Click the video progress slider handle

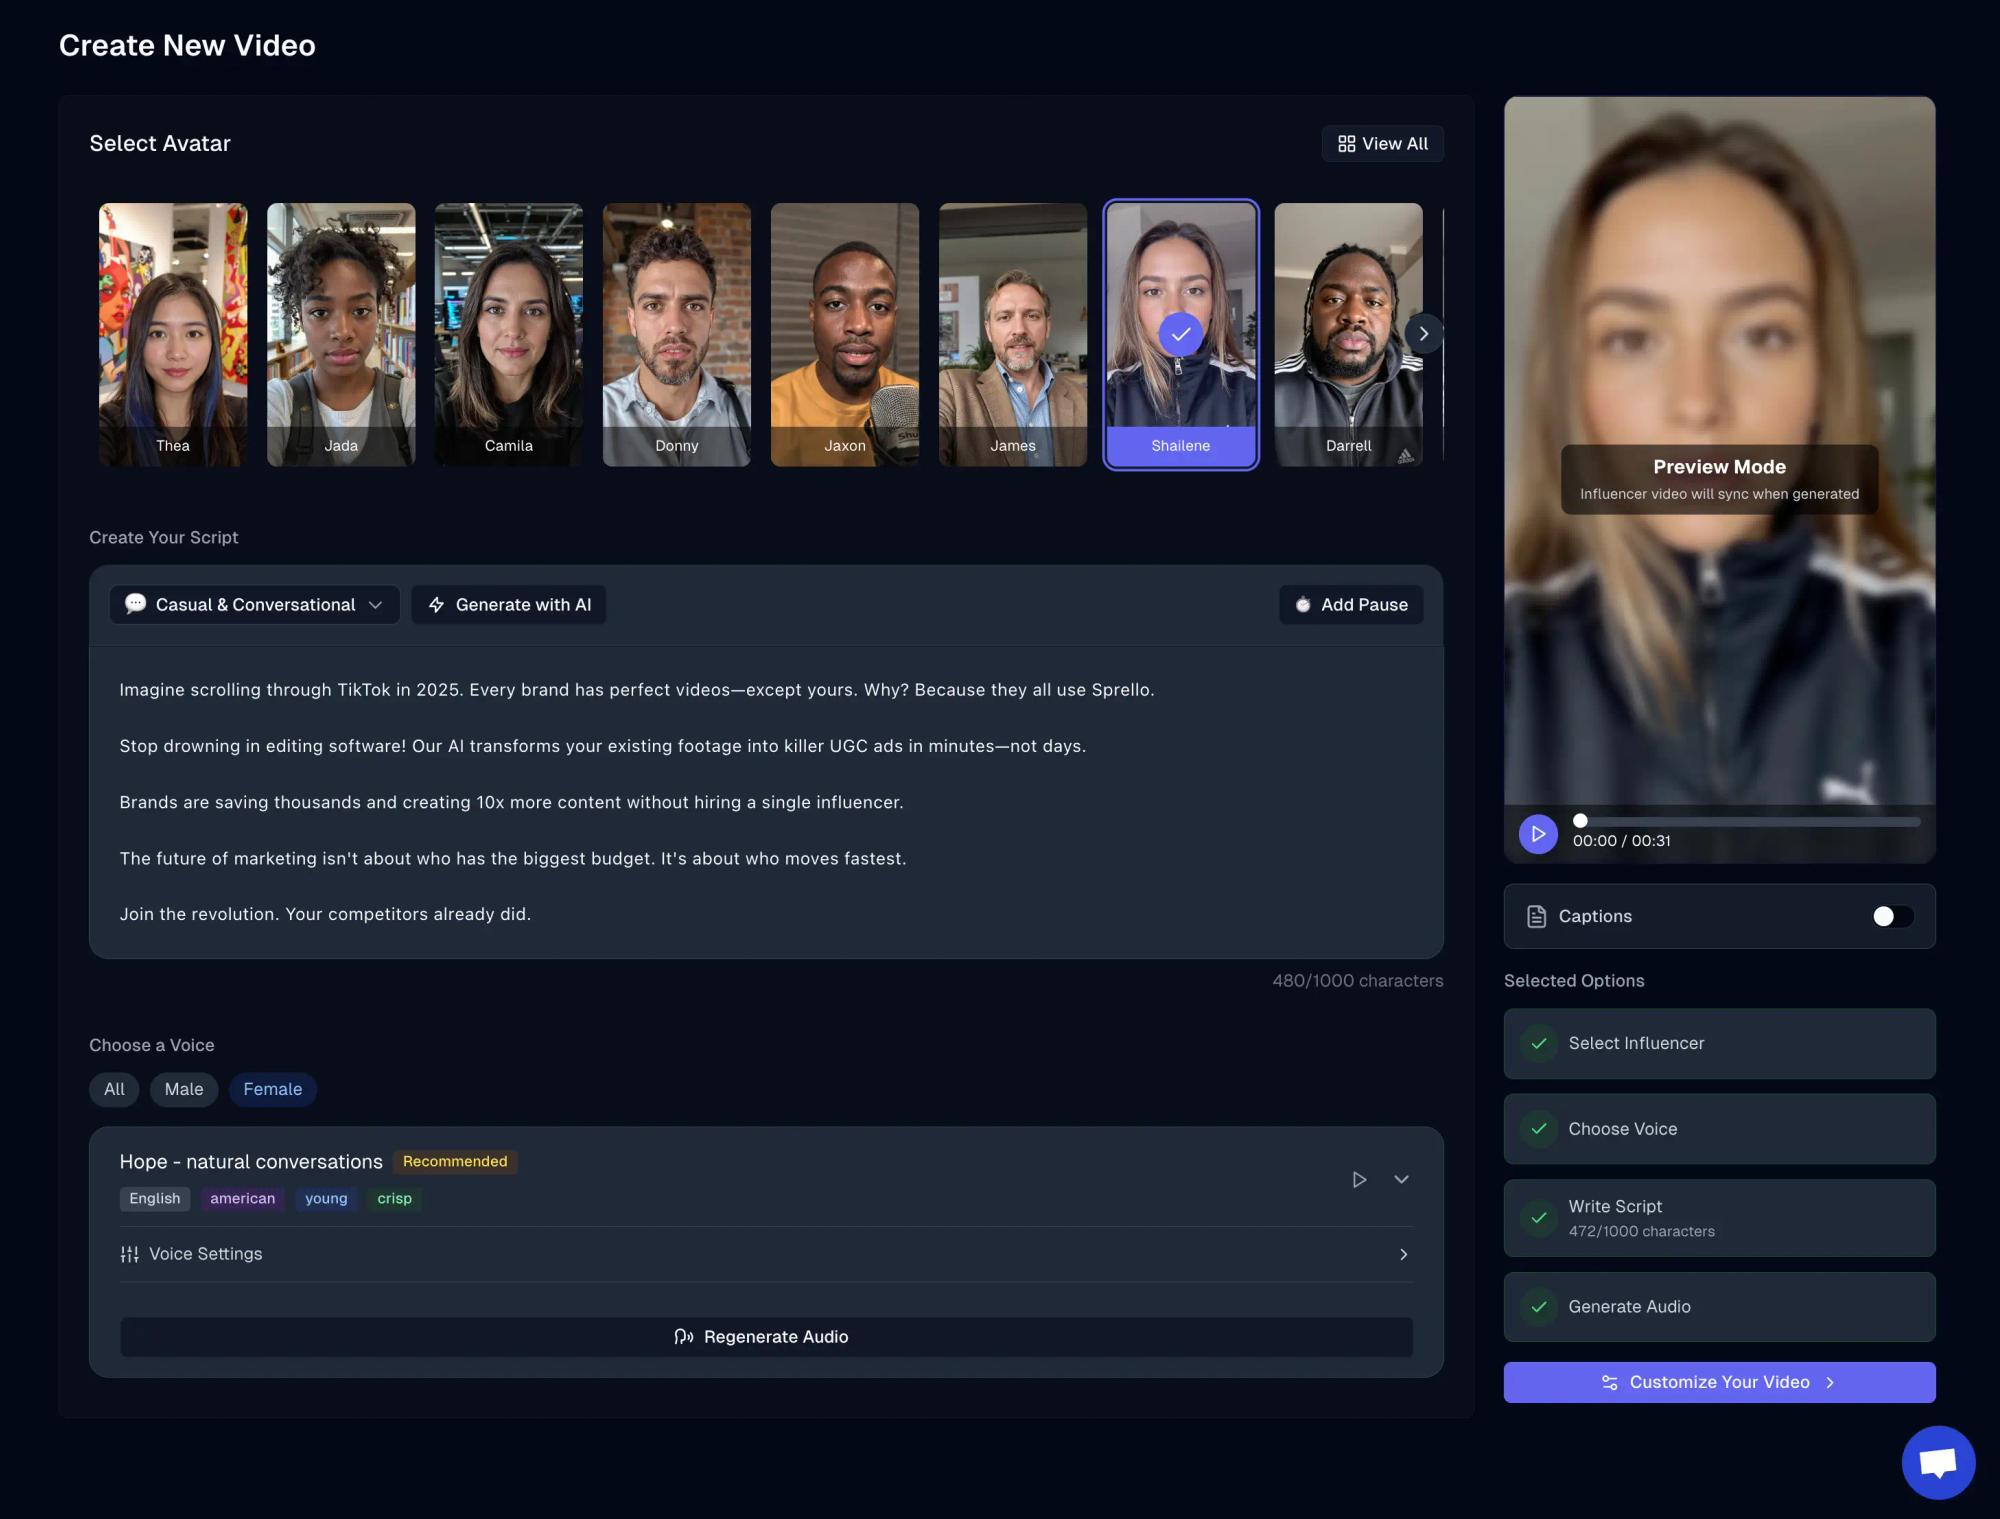[x=1580, y=821]
